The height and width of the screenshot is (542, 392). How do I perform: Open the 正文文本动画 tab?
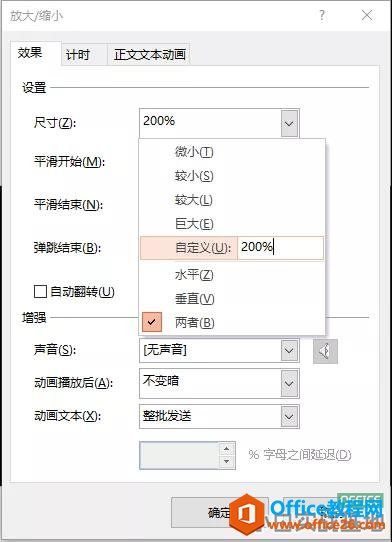point(150,55)
